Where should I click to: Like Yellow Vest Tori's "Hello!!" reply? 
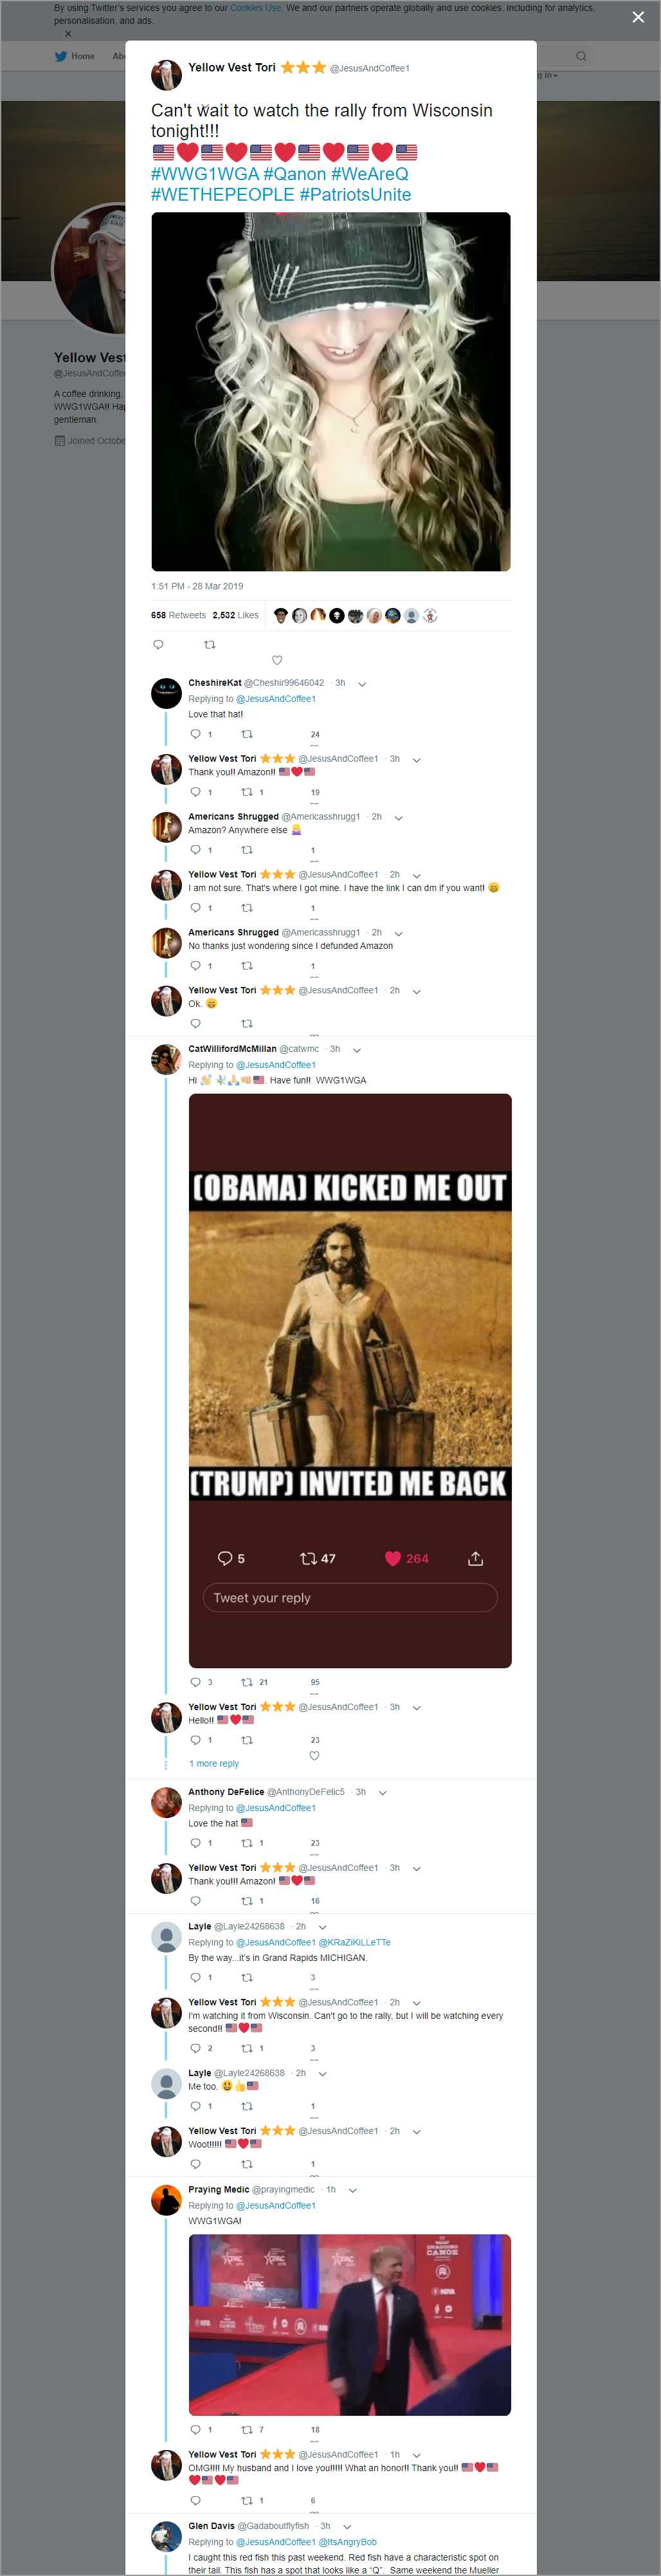click(314, 1755)
